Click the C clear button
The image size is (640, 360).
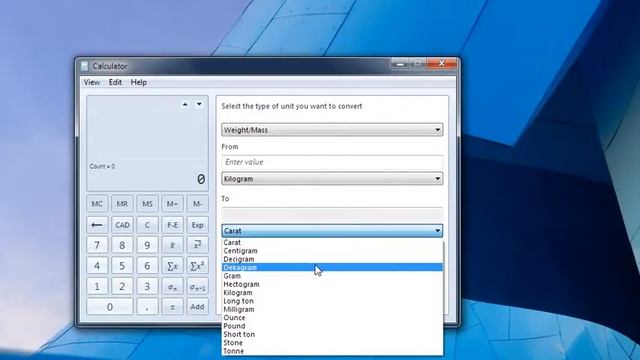[x=147, y=225]
